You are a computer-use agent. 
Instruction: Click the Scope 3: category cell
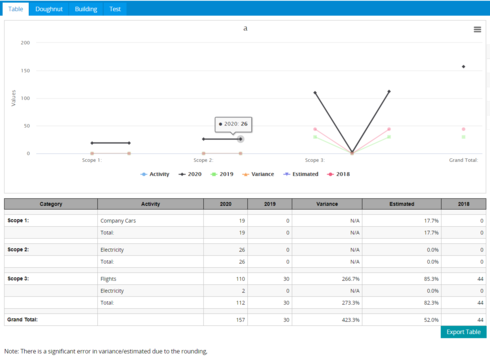tap(51, 279)
